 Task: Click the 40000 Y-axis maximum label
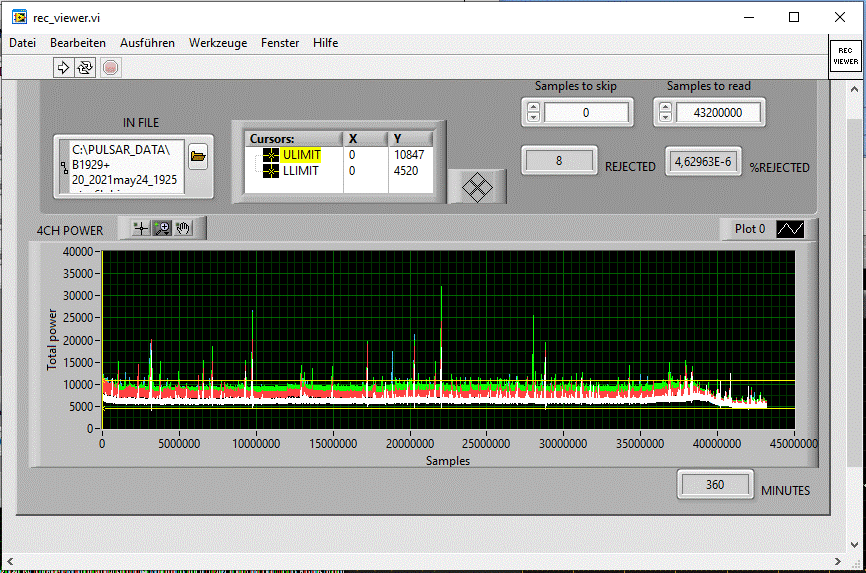click(78, 252)
